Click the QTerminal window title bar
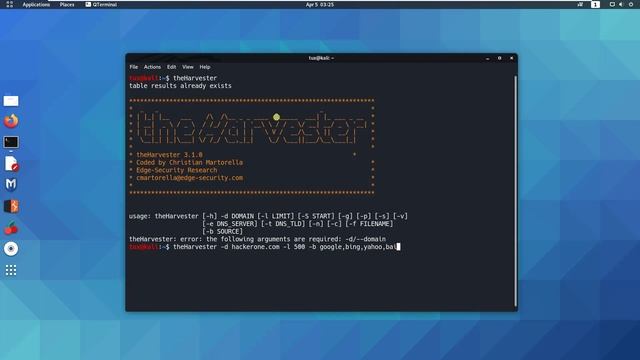Viewport: 640px width, 360px height. click(x=321, y=58)
